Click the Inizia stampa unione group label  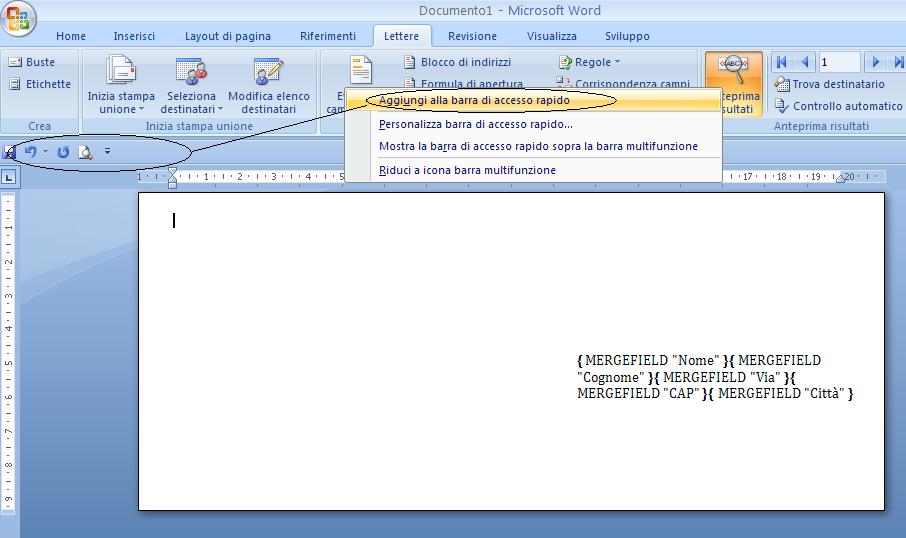(x=199, y=126)
